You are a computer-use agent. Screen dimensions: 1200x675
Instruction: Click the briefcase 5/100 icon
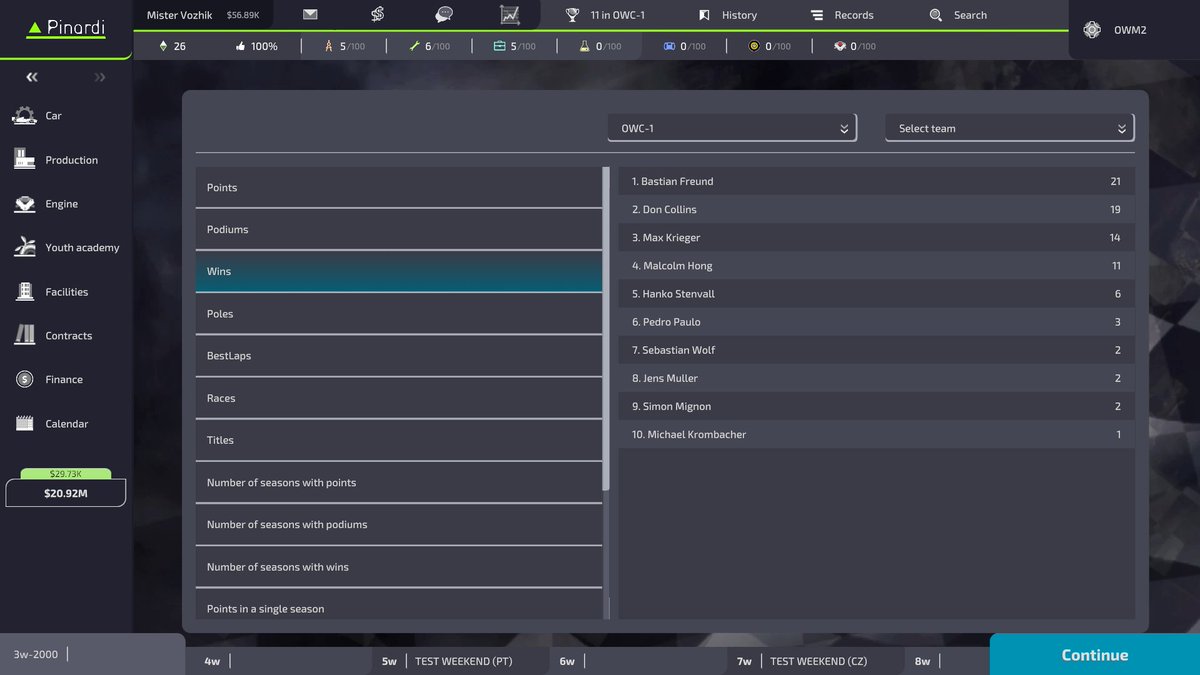(499, 46)
